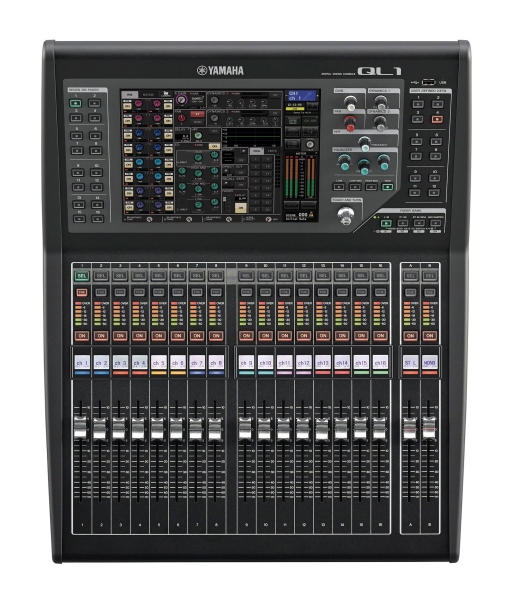This screenshot has width=512, height=600.
Task: Mute channel 1 with its ON key
Action: coord(82,336)
